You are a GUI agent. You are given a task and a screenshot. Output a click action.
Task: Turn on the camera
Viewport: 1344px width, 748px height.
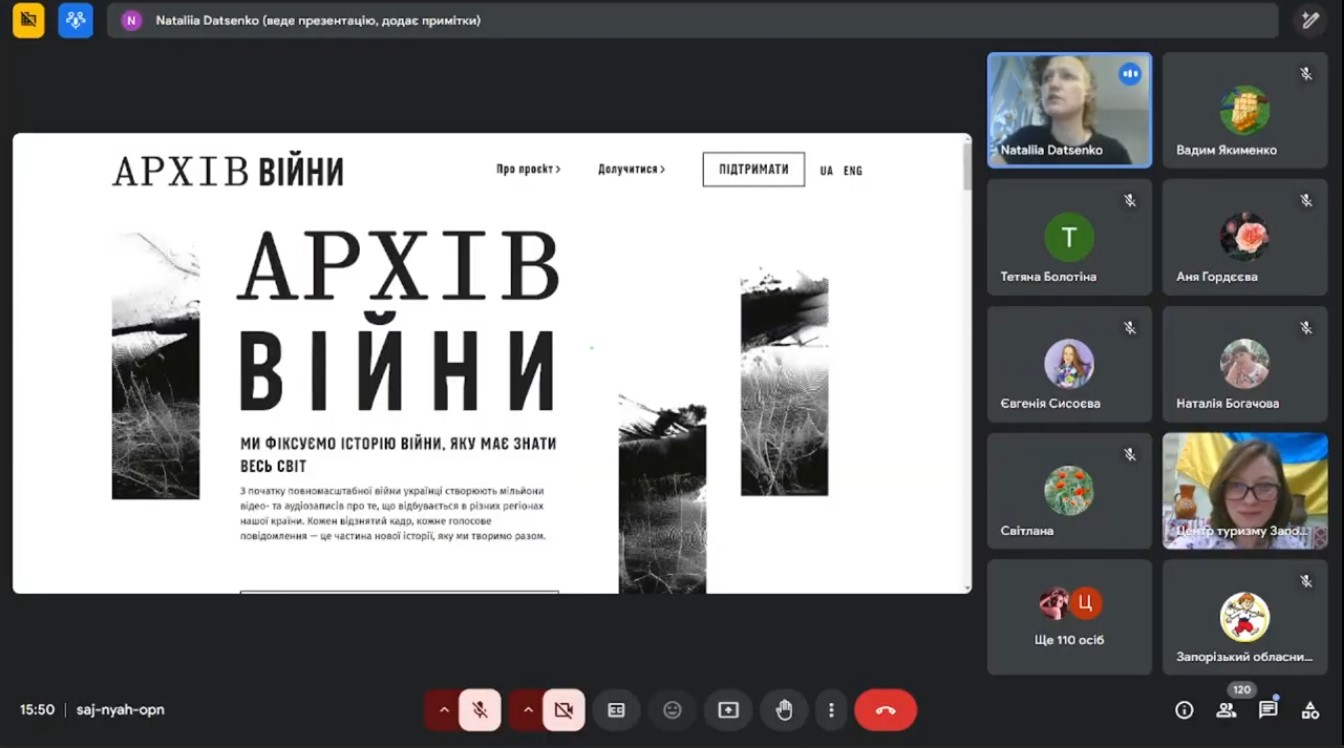pyautogui.click(x=564, y=710)
